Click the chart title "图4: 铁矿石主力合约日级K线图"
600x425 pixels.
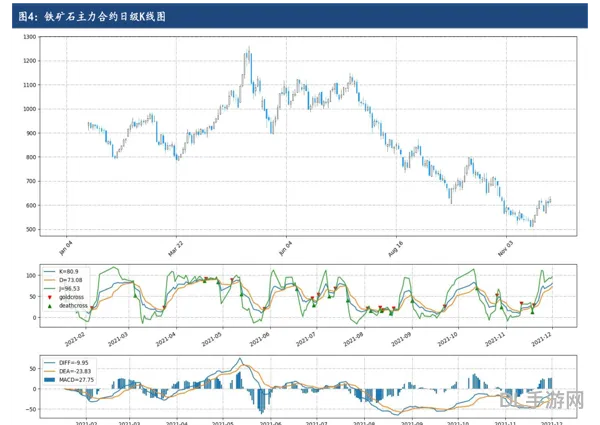coord(92,16)
